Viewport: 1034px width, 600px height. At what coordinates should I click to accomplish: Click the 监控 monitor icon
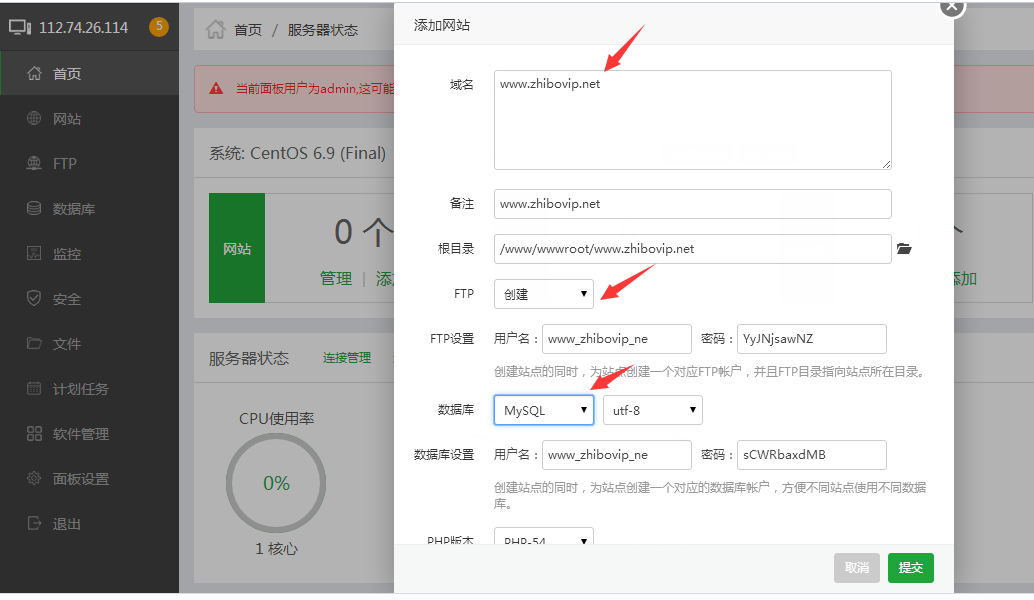tap(34, 254)
